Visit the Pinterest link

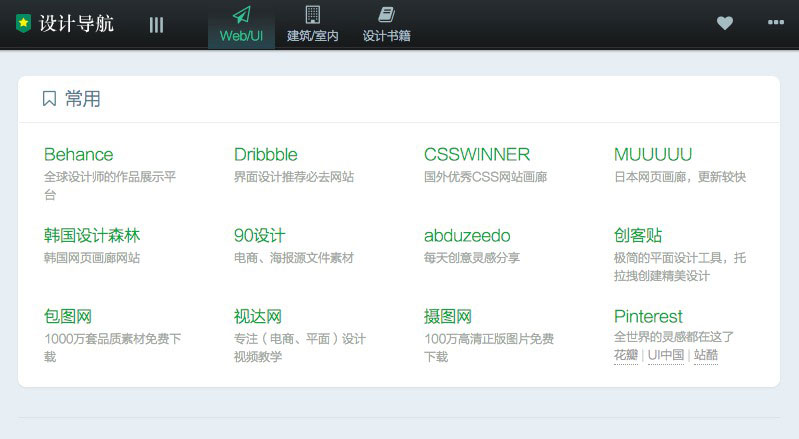pyautogui.click(x=648, y=316)
